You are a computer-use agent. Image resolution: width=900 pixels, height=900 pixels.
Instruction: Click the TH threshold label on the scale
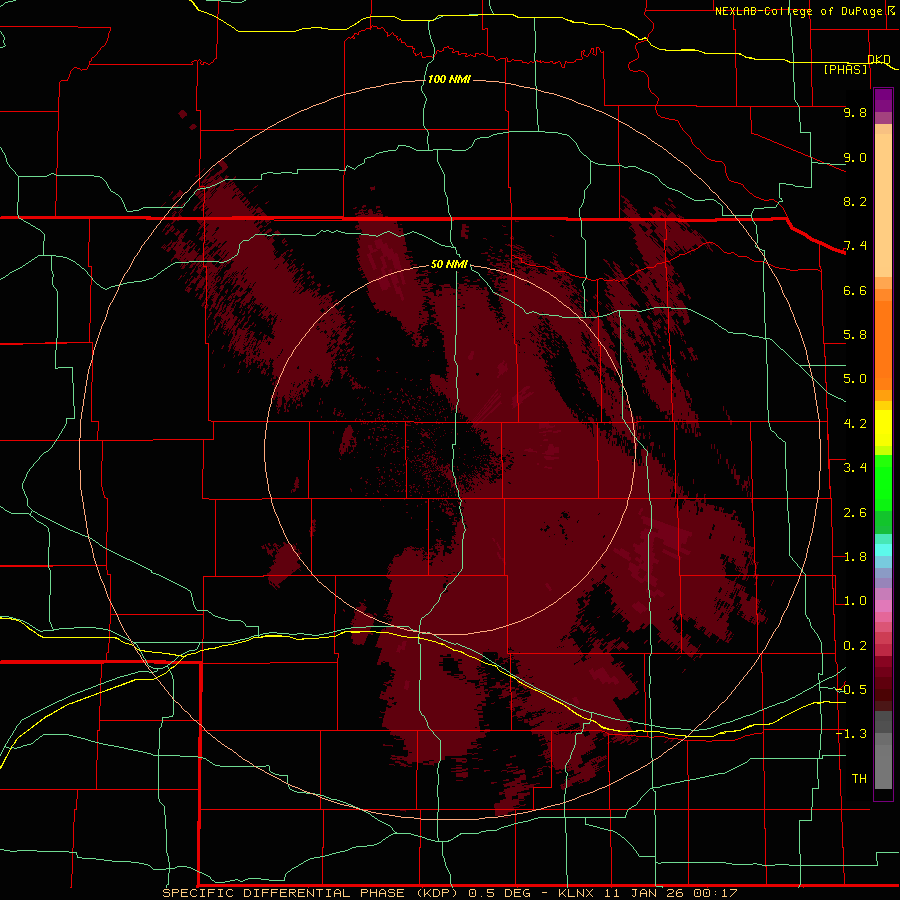pos(859,778)
